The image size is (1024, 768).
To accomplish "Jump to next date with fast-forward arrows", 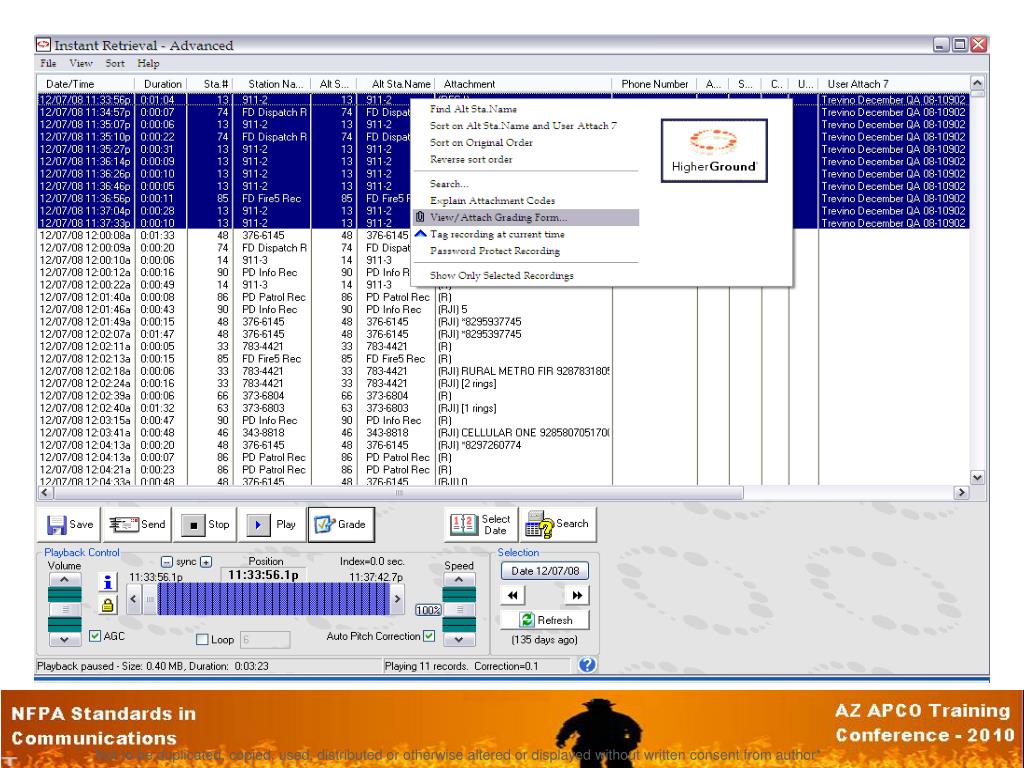I will (577, 595).
